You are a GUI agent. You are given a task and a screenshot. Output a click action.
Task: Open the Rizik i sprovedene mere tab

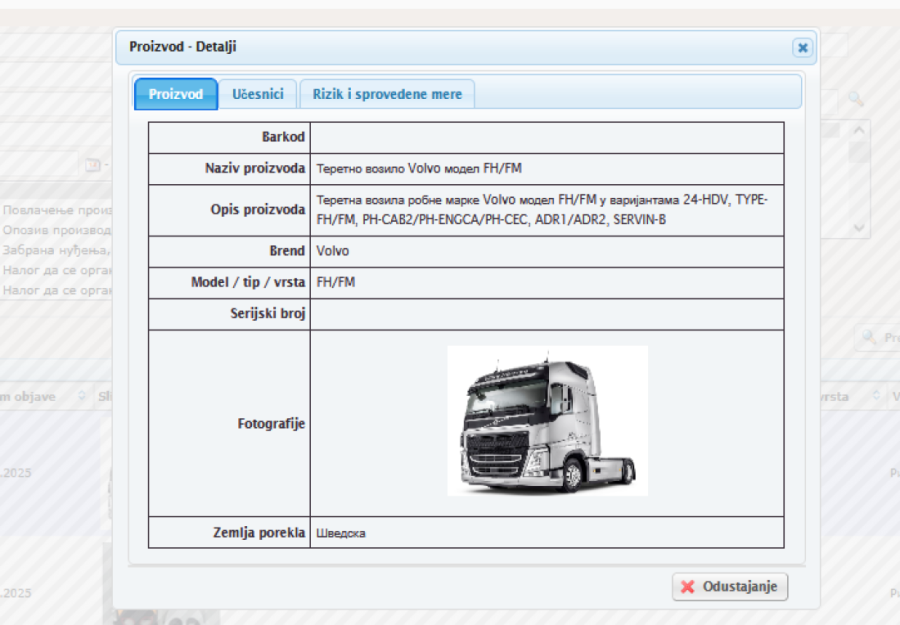point(387,94)
